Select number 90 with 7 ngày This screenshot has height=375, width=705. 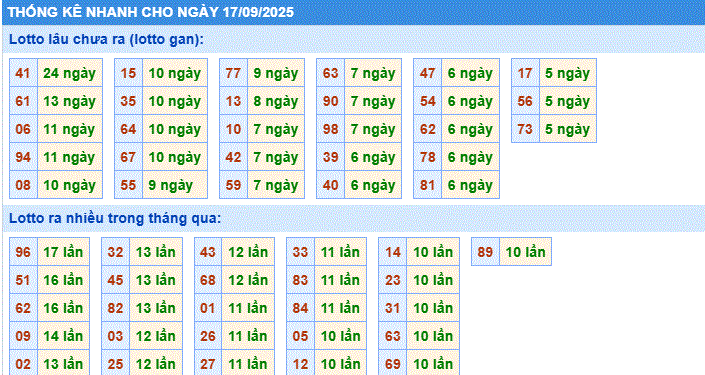pyautogui.click(x=331, y=101)
